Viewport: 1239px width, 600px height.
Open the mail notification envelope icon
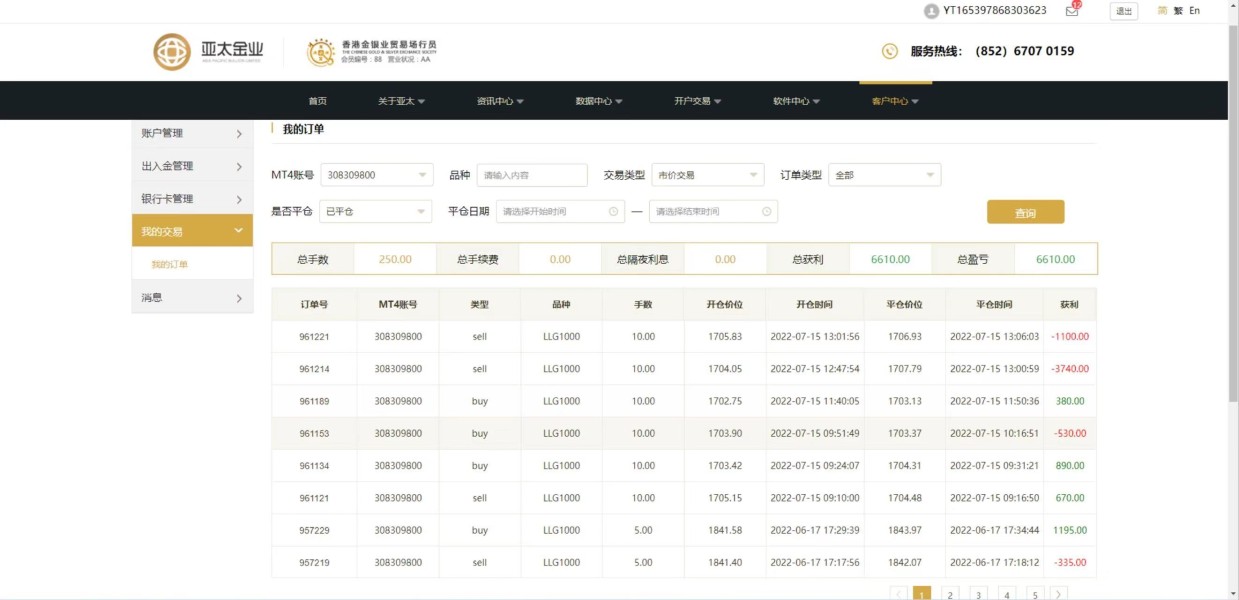(1072, 11)
